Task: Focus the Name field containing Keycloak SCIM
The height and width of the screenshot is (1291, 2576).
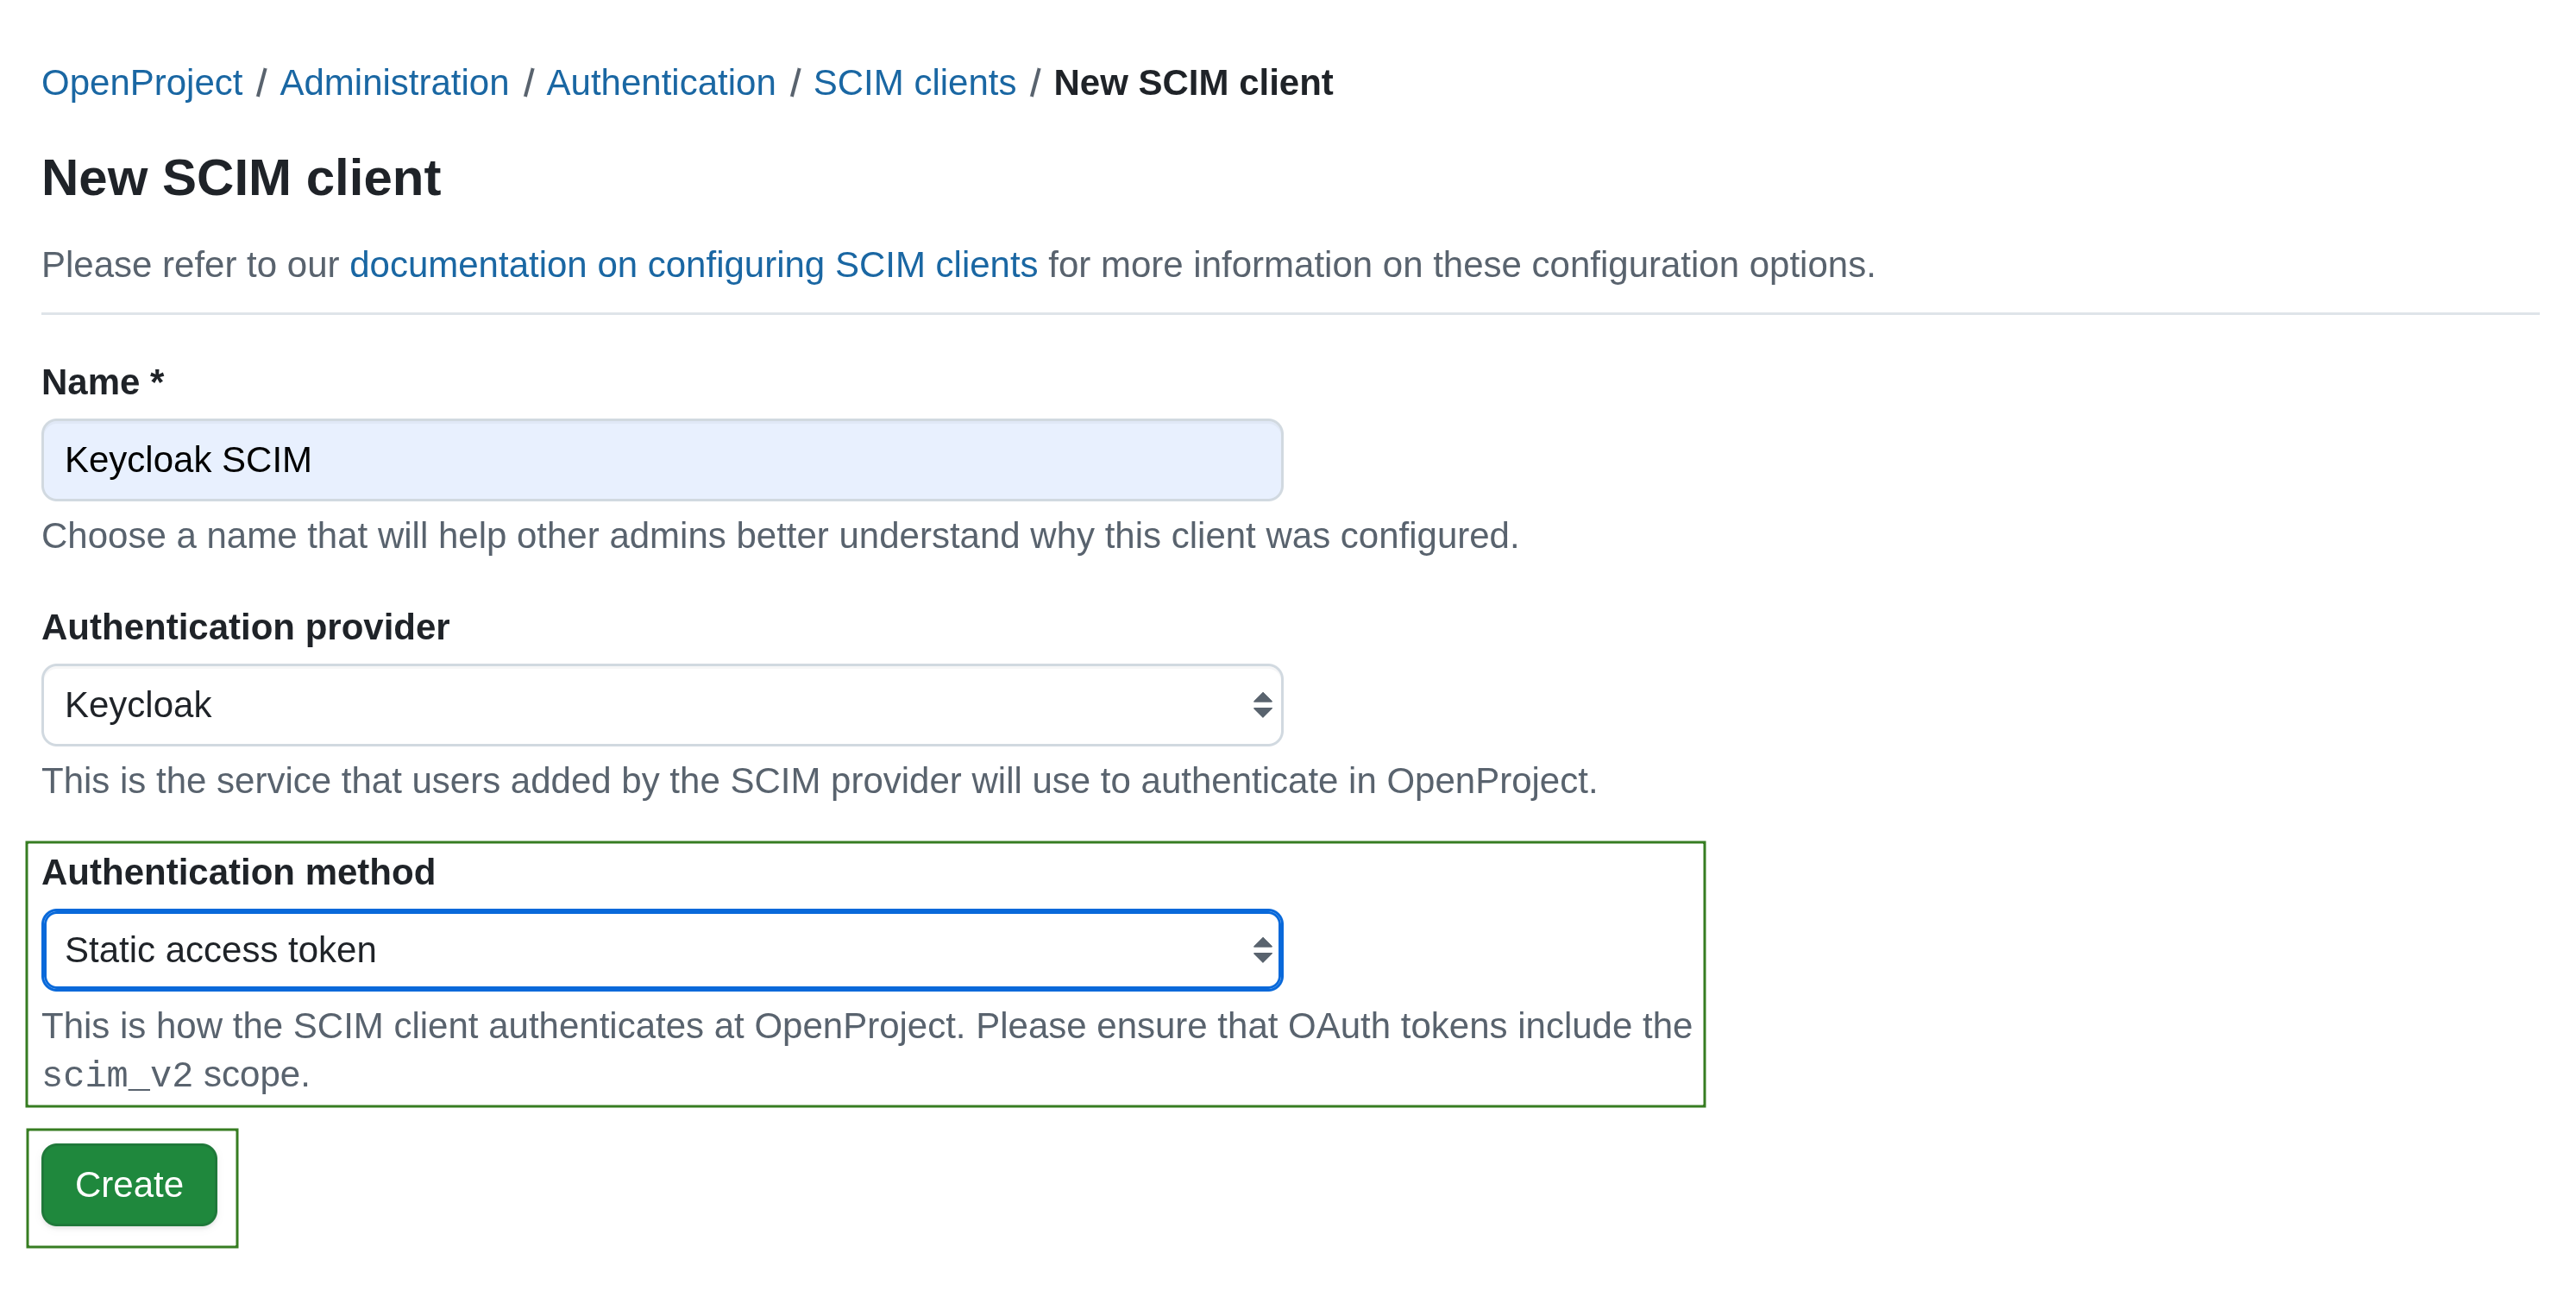Action: pyautogui.click(x=661, y=460)
